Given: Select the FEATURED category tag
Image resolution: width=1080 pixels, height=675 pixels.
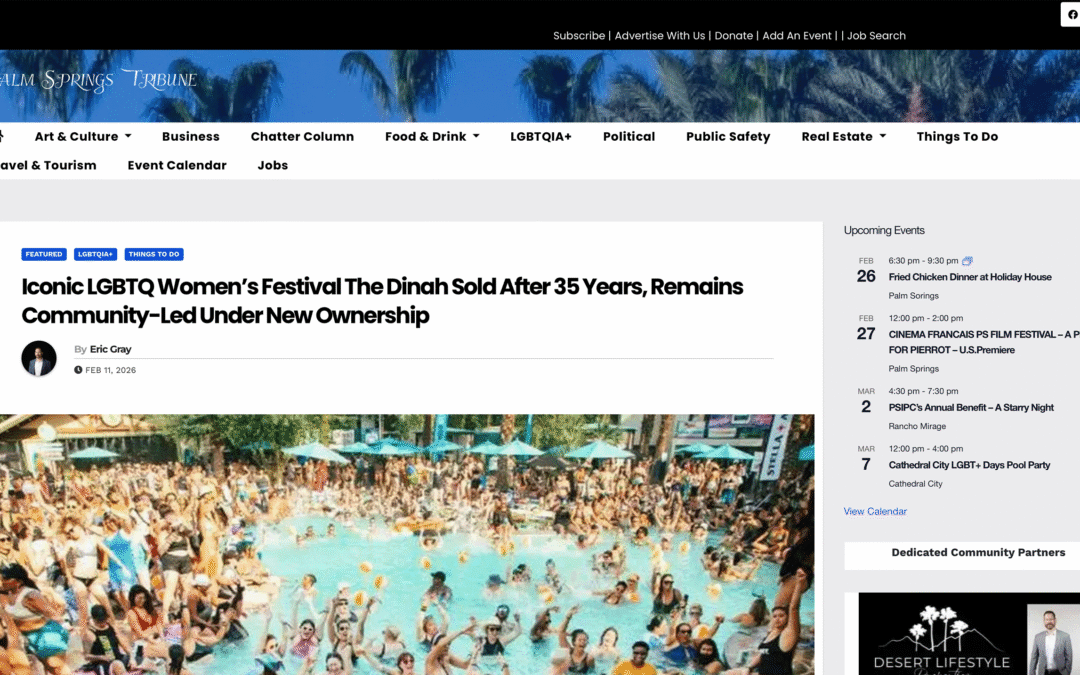Looking at the screenshot, I should tap(43, 254).
